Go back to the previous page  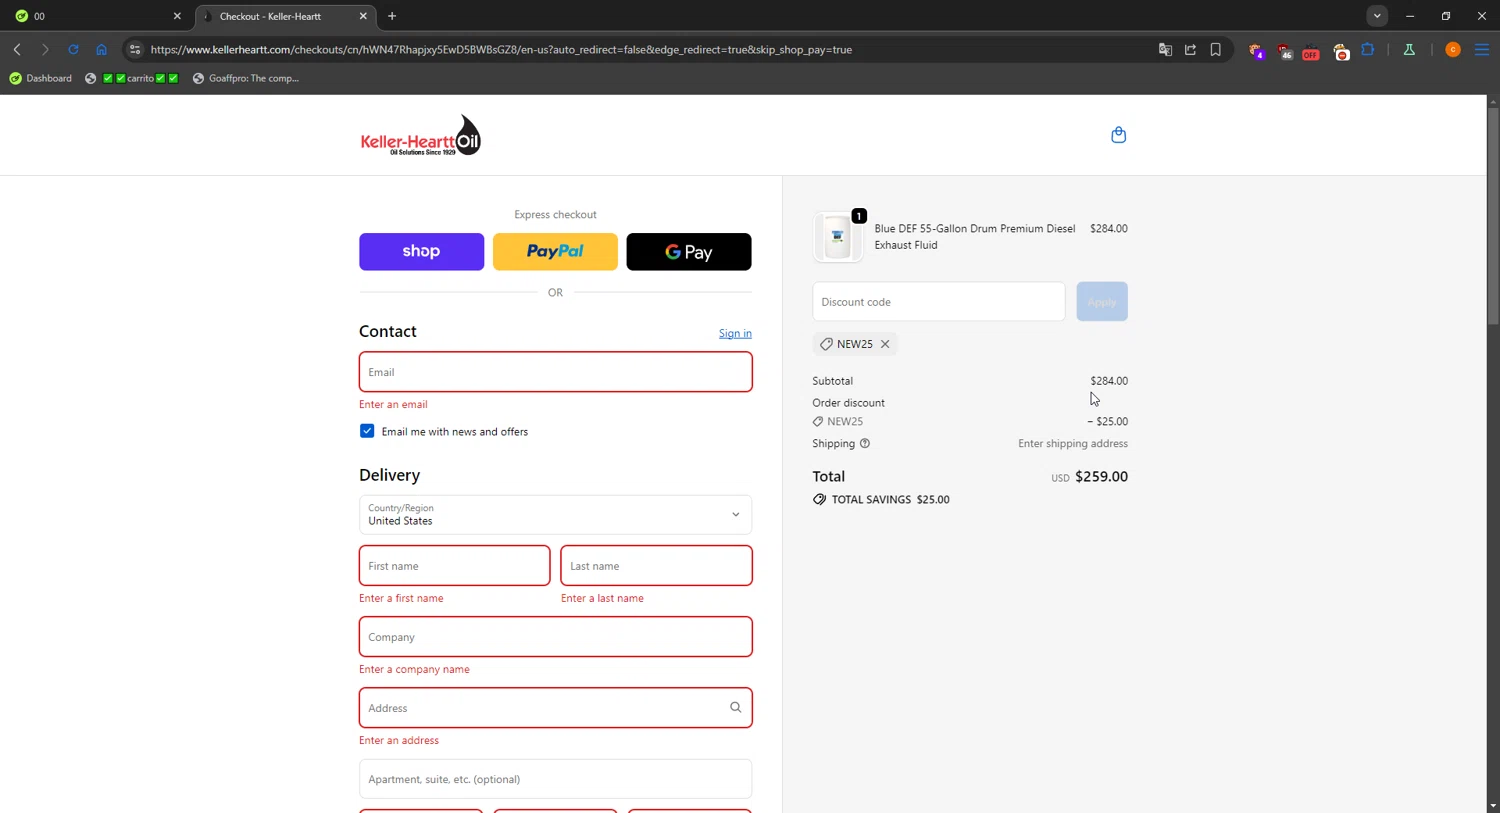pos(17,49)
